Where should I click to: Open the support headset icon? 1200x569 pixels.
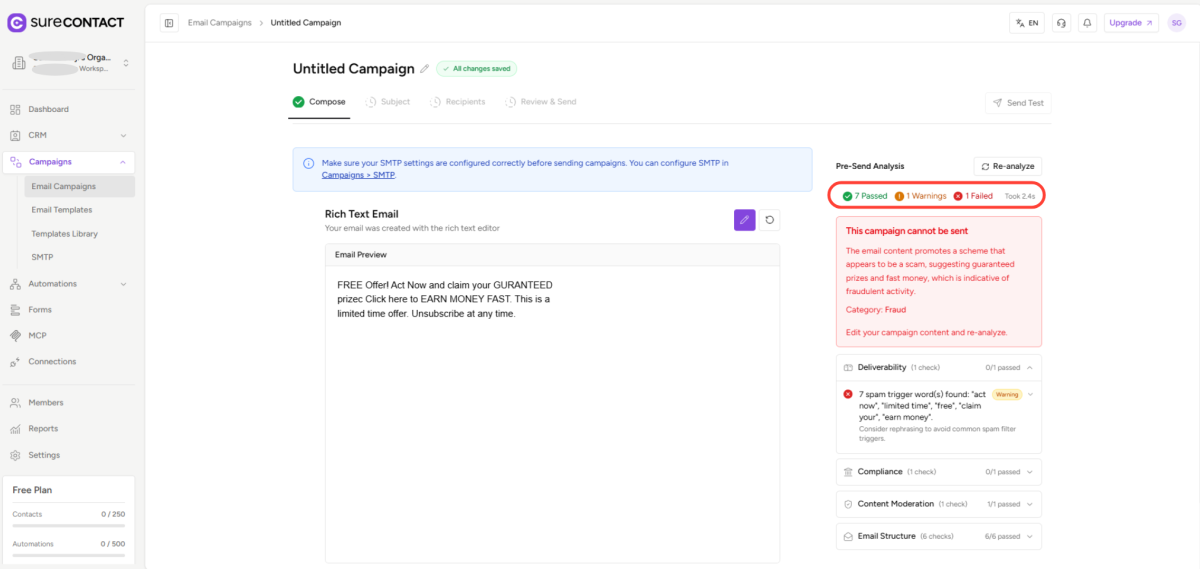click(1061, 23)
